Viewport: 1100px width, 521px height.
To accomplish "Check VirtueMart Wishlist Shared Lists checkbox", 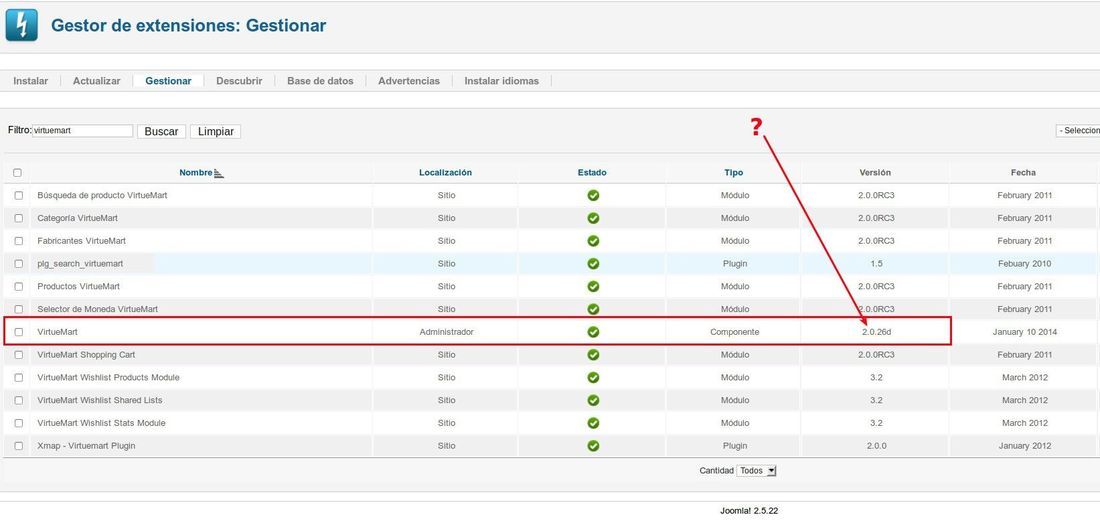I will [x=19, y=400].
